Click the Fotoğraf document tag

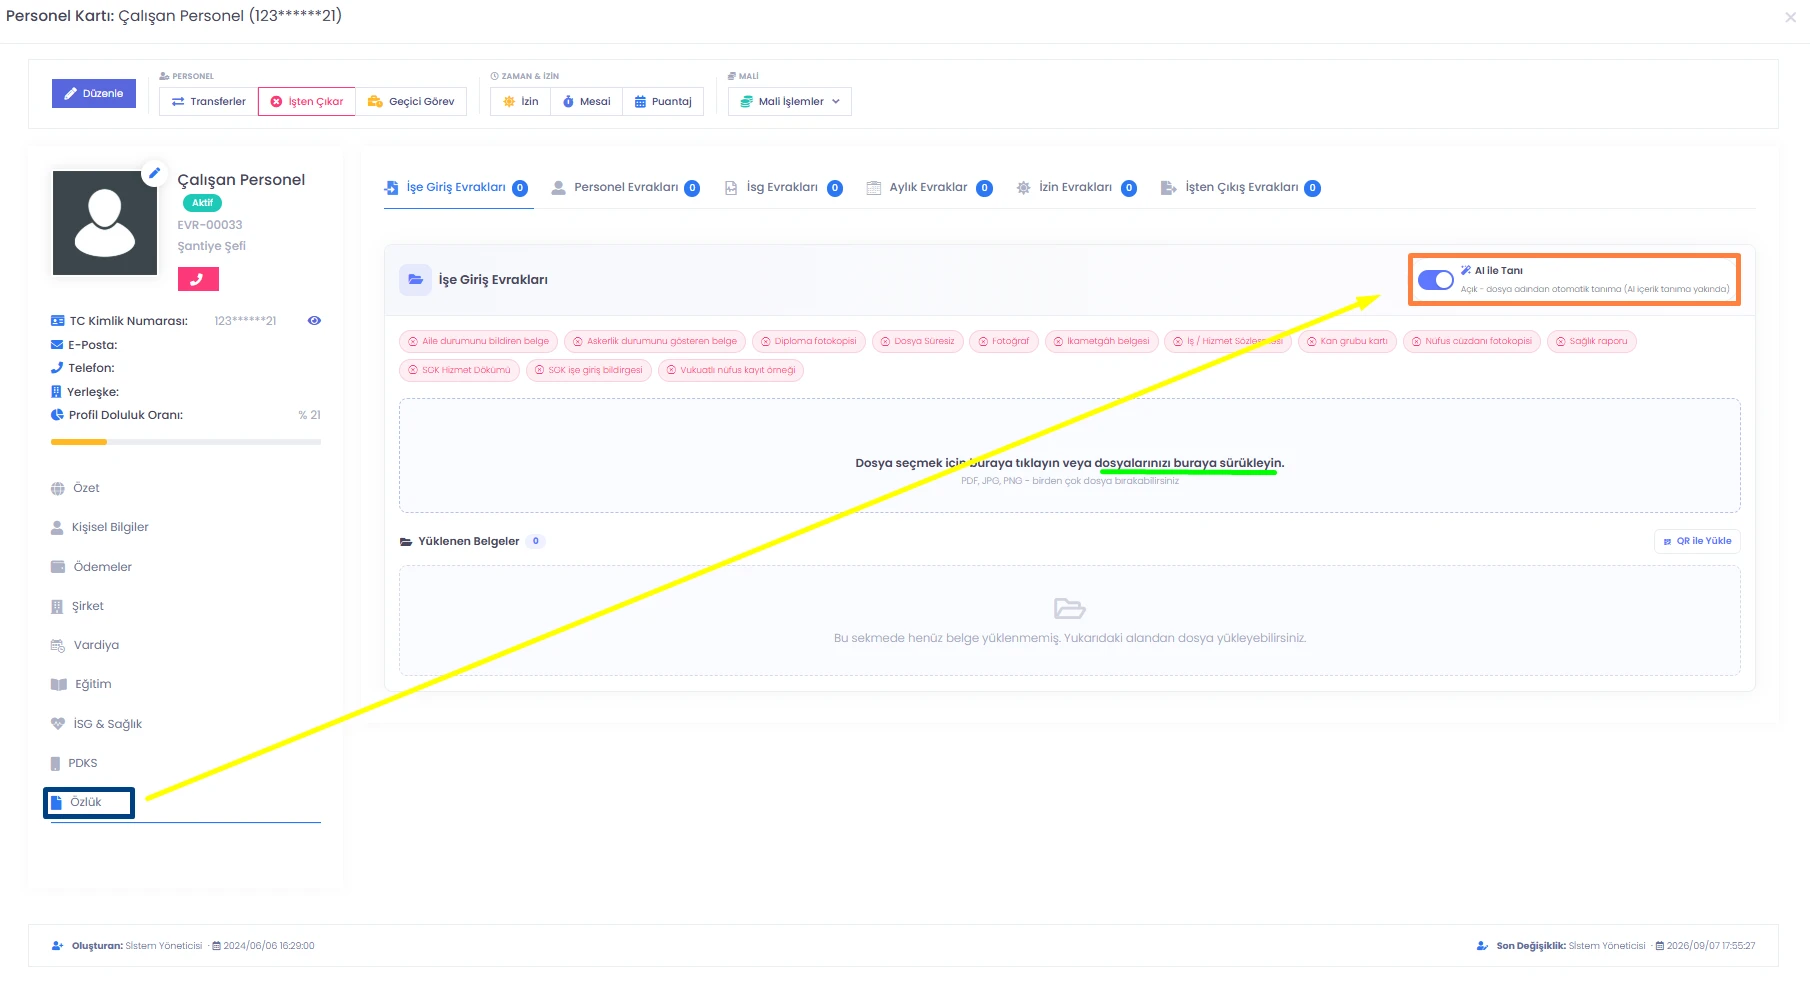(x=1004, y=341)
